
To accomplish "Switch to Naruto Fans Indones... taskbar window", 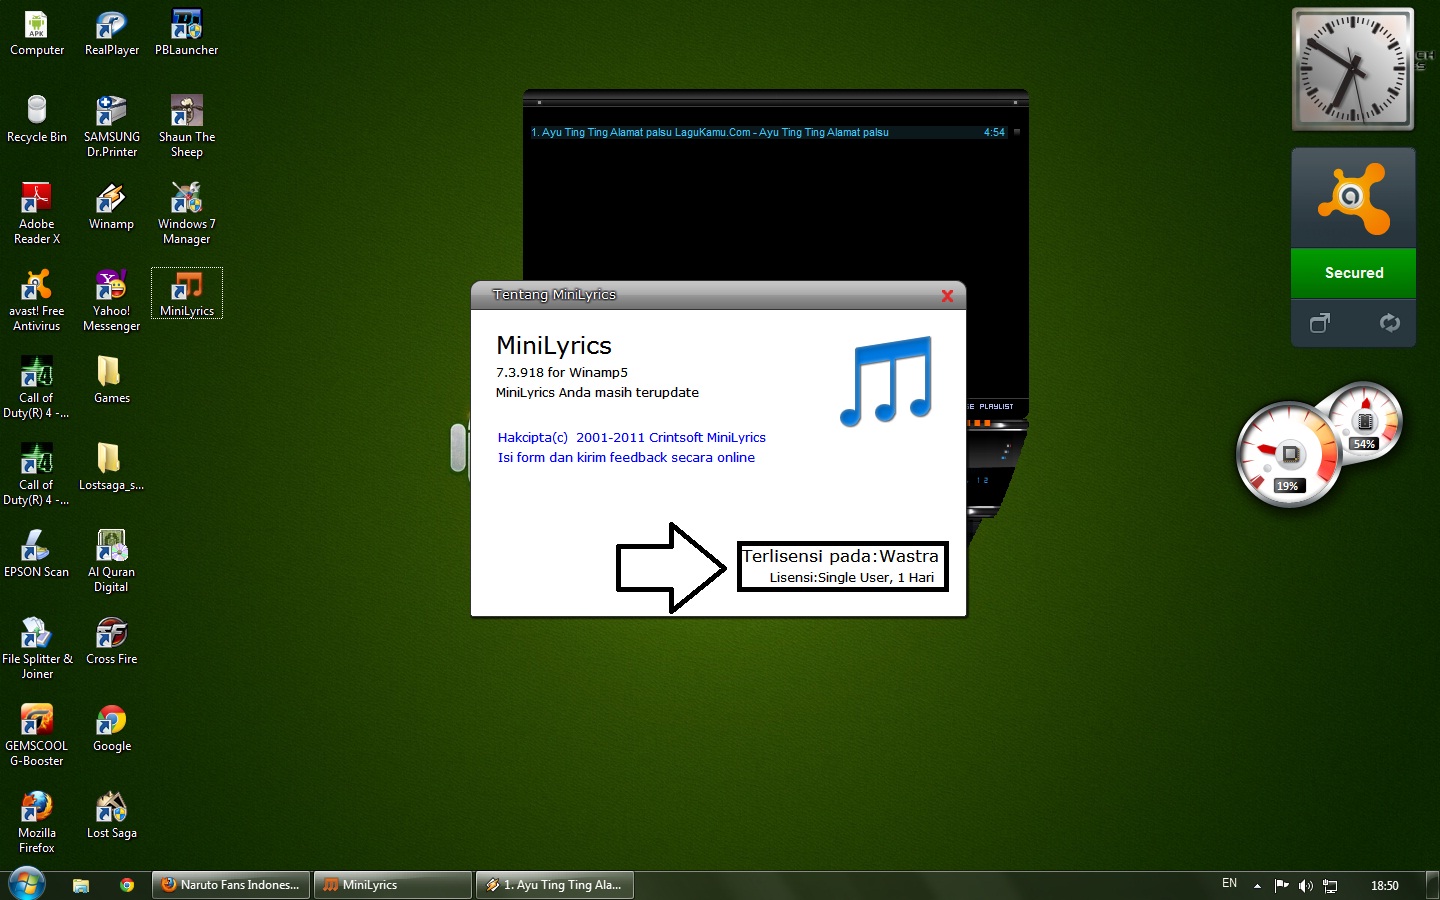I will tap(232, 885).
